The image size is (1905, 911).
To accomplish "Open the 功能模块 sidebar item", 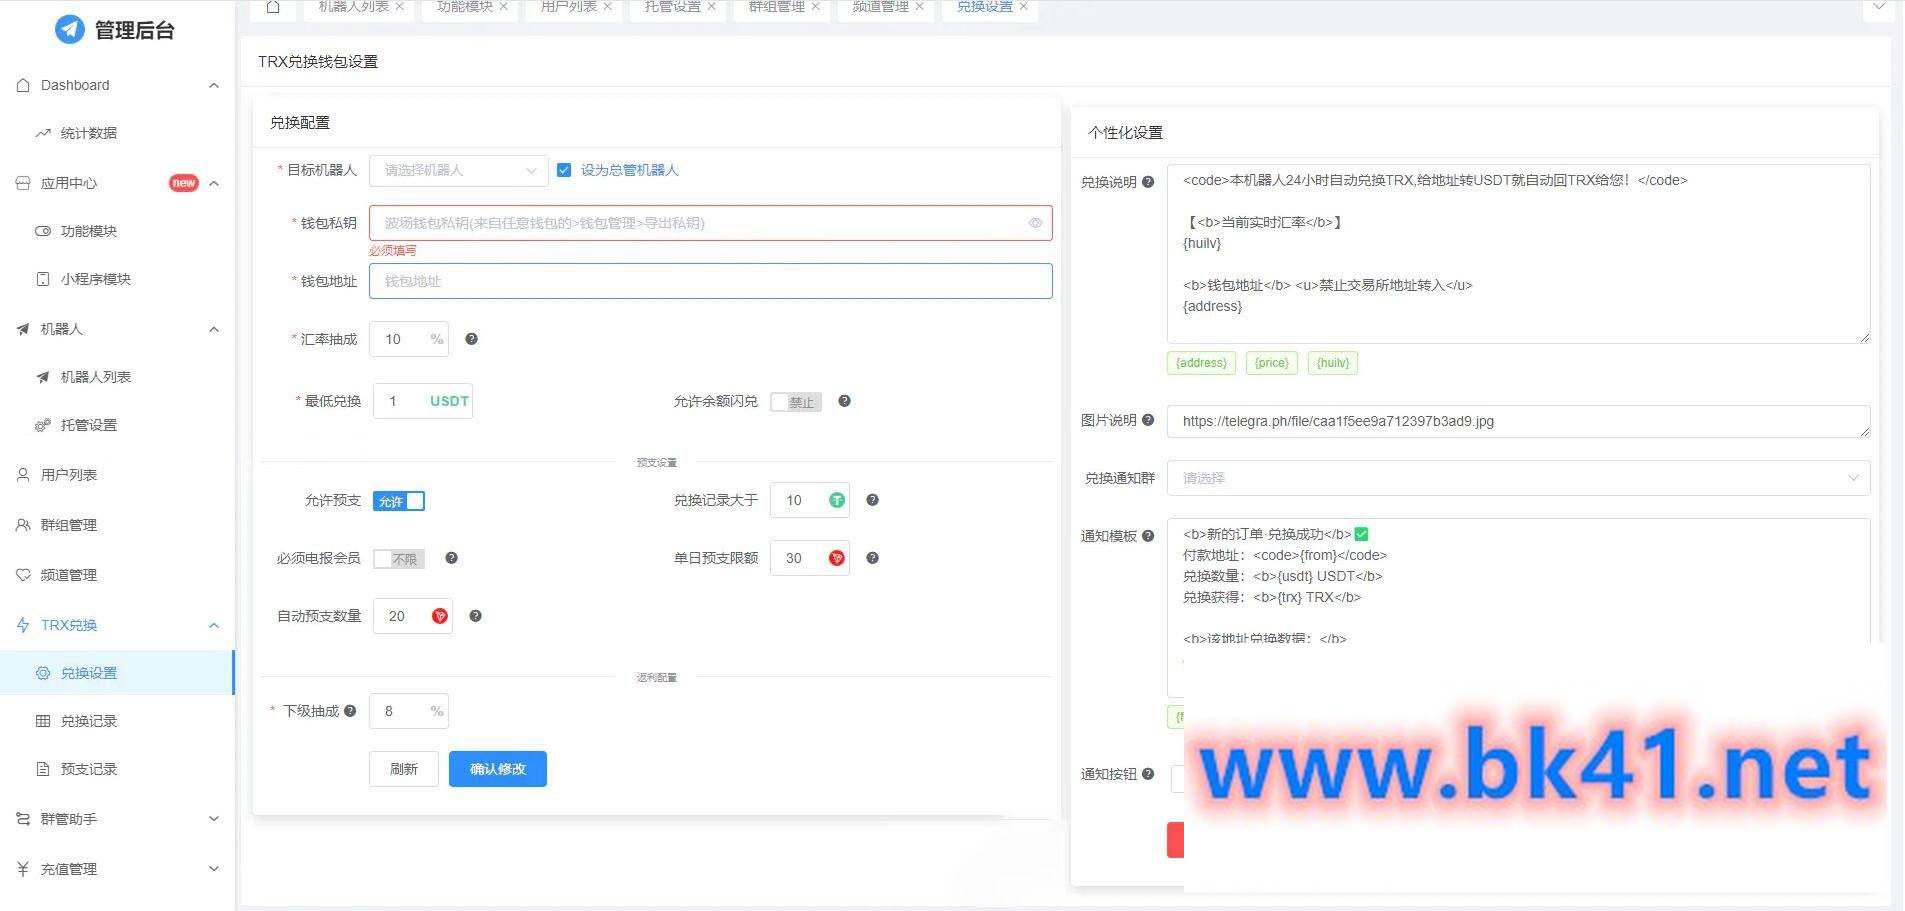I will tap(92, 231).
